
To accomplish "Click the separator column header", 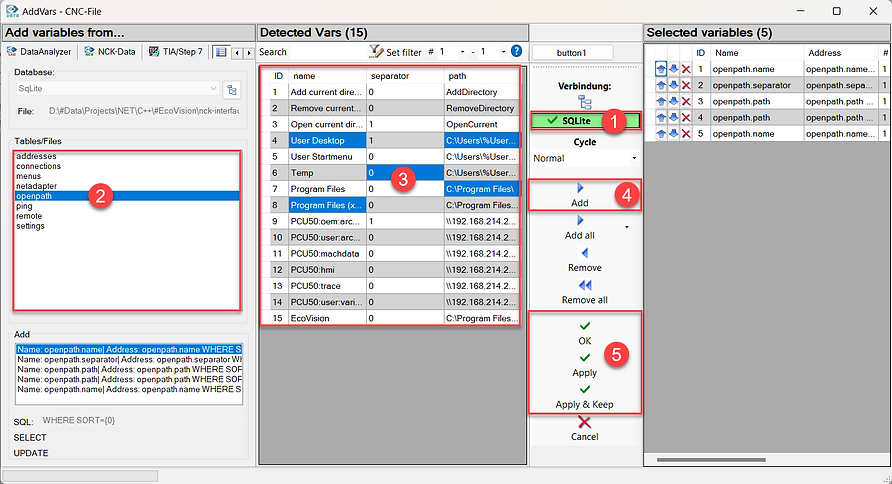I will 405,76.
